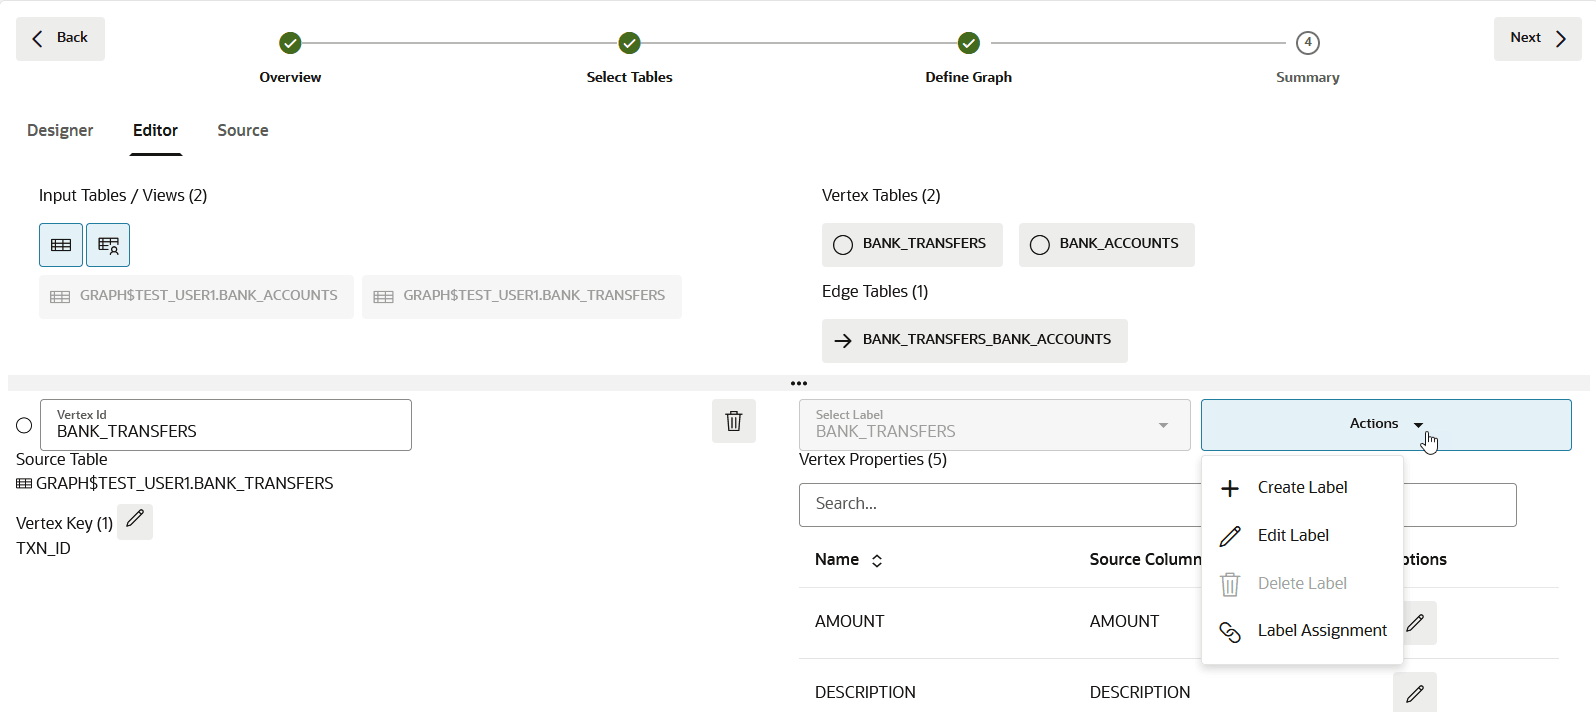
Task: Click pencil icon for AMOUNT property
Action: pos(1416,623)
